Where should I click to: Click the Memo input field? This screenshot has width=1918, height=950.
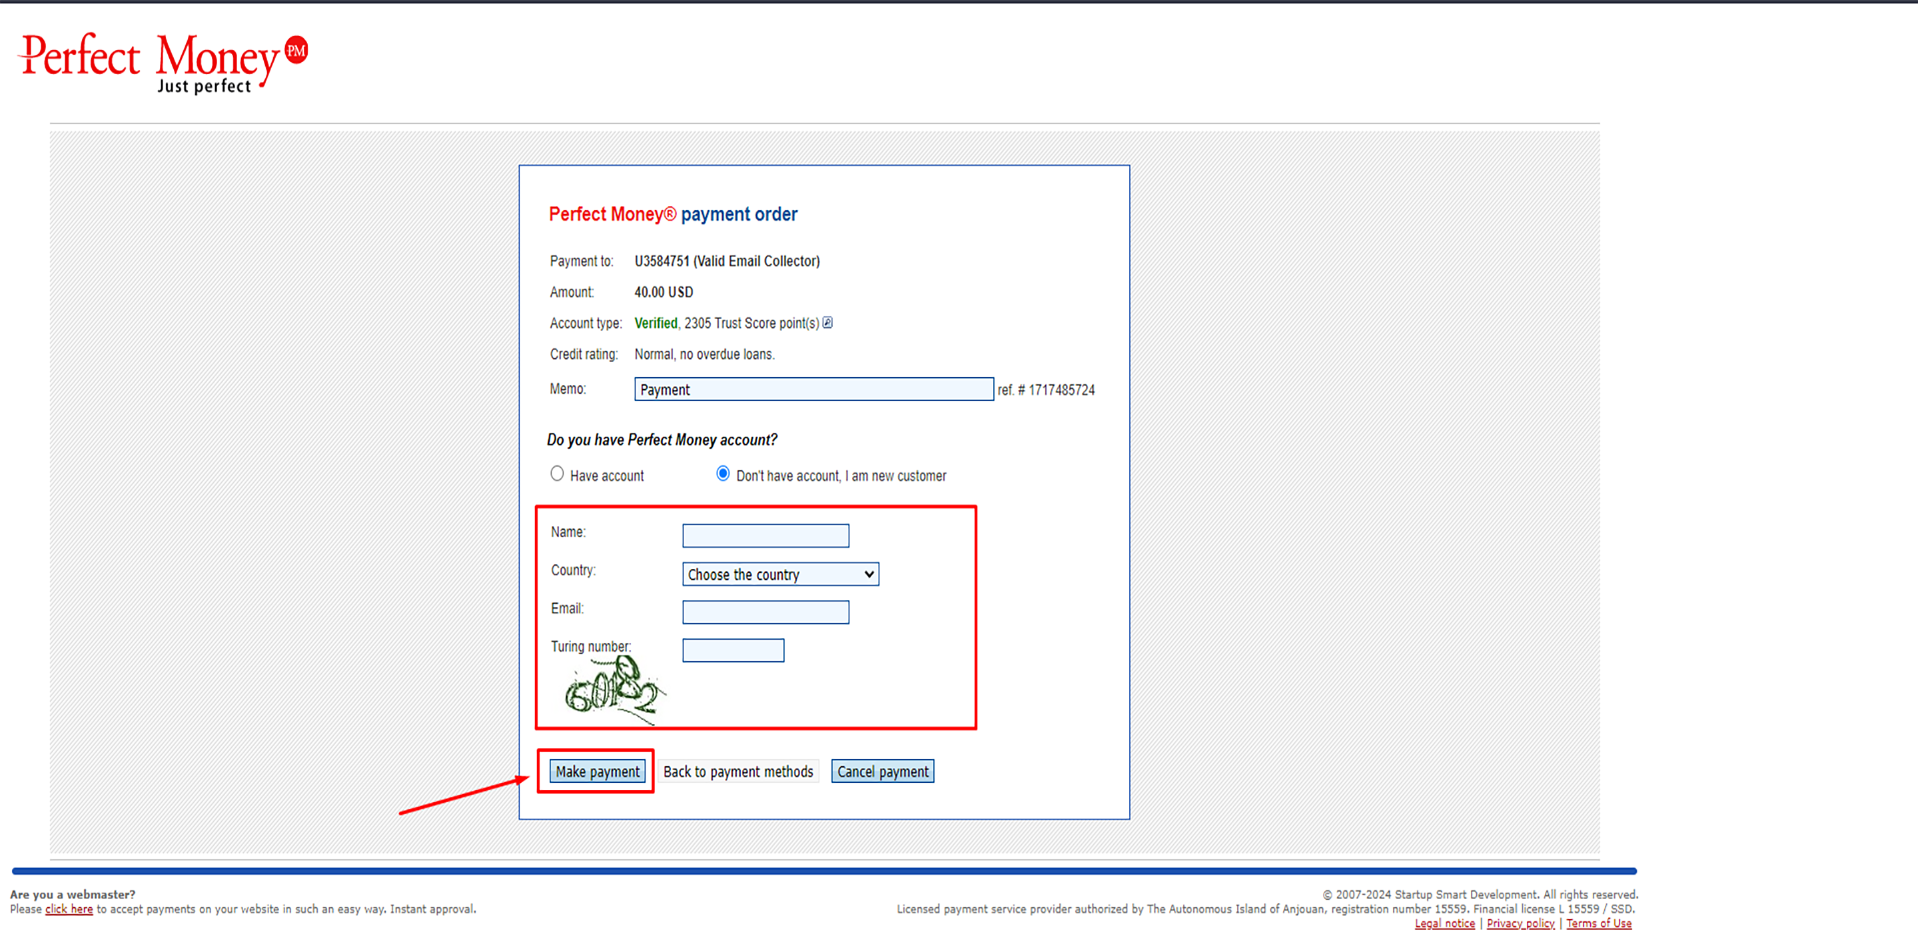[x=814, y=389]
